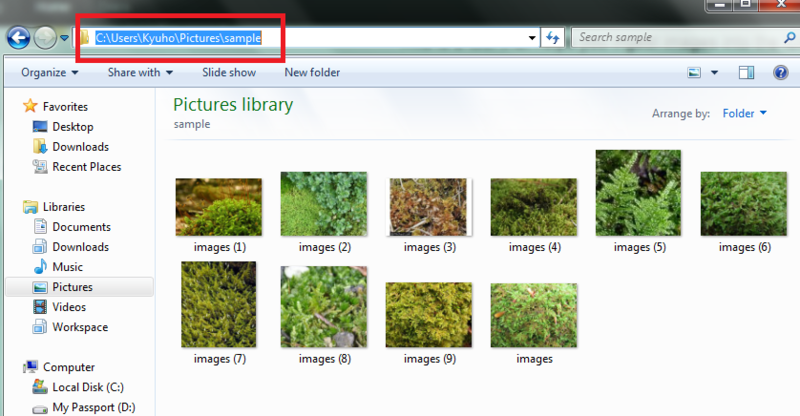This screenshot has width=800, height=416.
Task: Click the Music note icon
Action: coord(40,266)
